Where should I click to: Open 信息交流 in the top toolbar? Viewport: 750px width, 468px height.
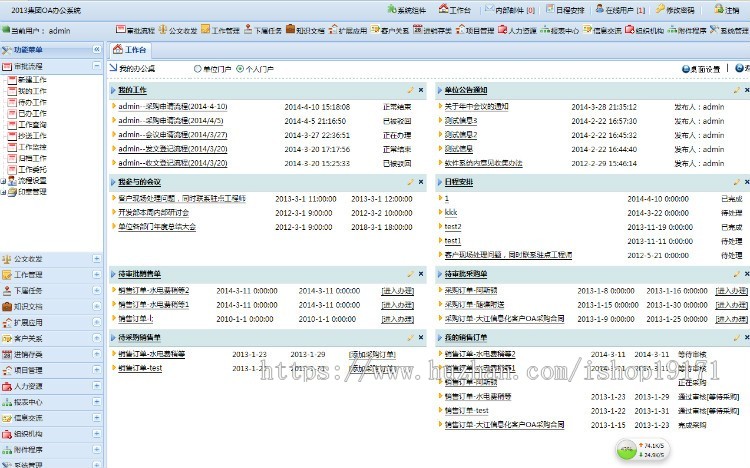(x=602, y=30)
